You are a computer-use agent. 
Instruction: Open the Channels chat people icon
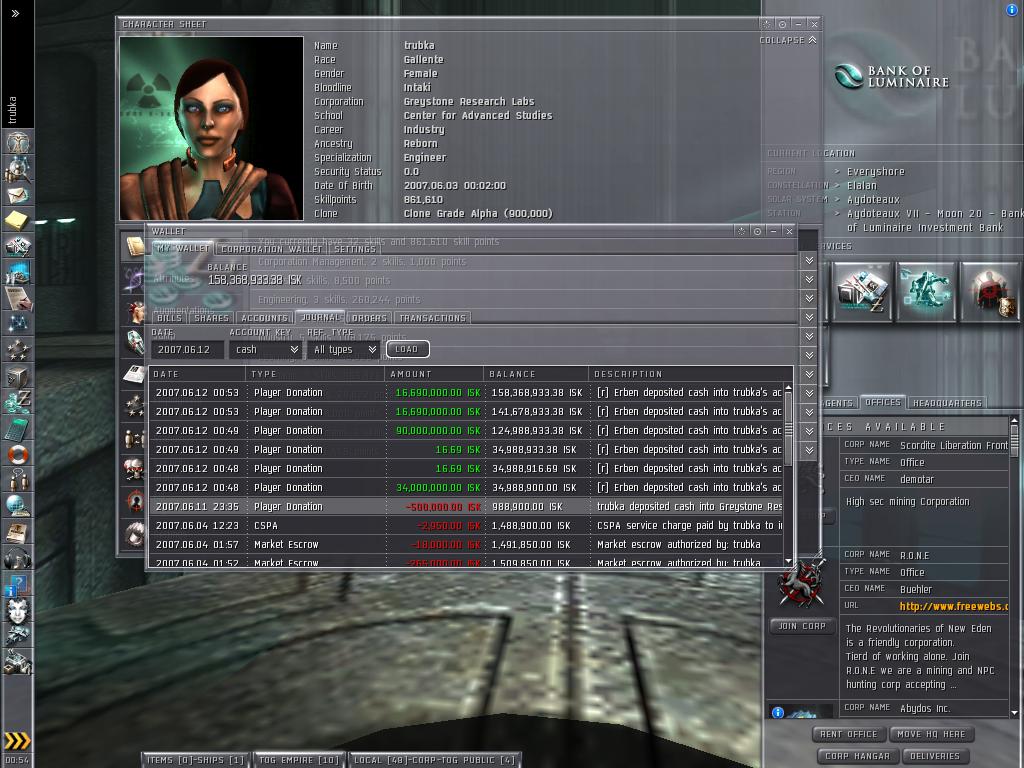18,479
